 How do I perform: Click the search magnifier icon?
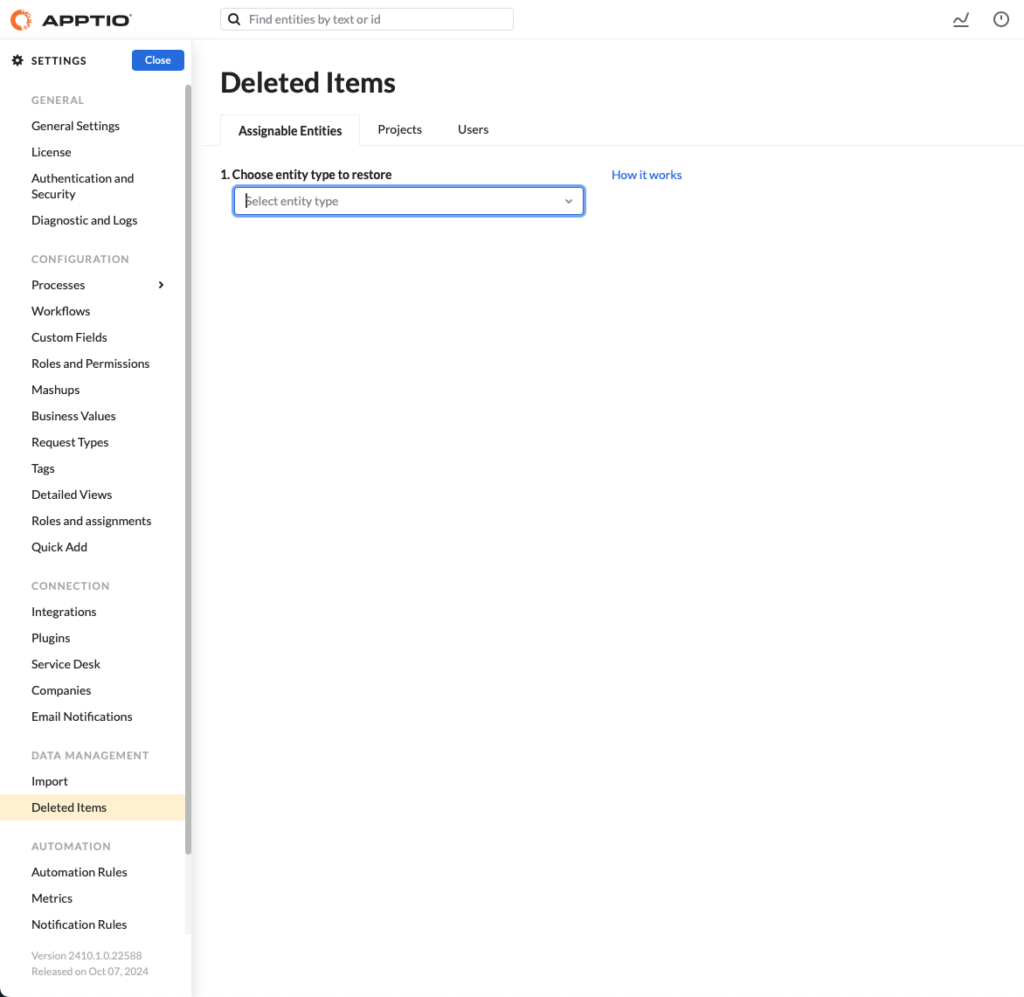tap(234, 20)
